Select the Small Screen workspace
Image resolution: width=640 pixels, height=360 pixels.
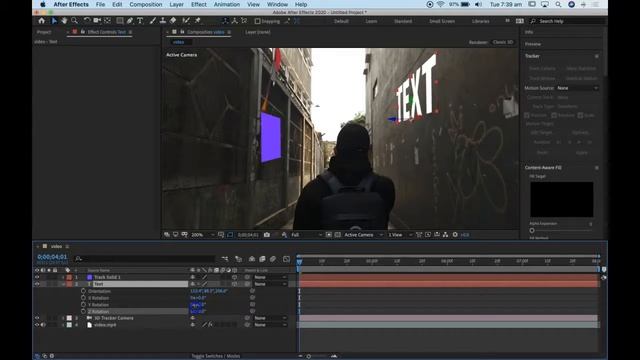[442, 21]
